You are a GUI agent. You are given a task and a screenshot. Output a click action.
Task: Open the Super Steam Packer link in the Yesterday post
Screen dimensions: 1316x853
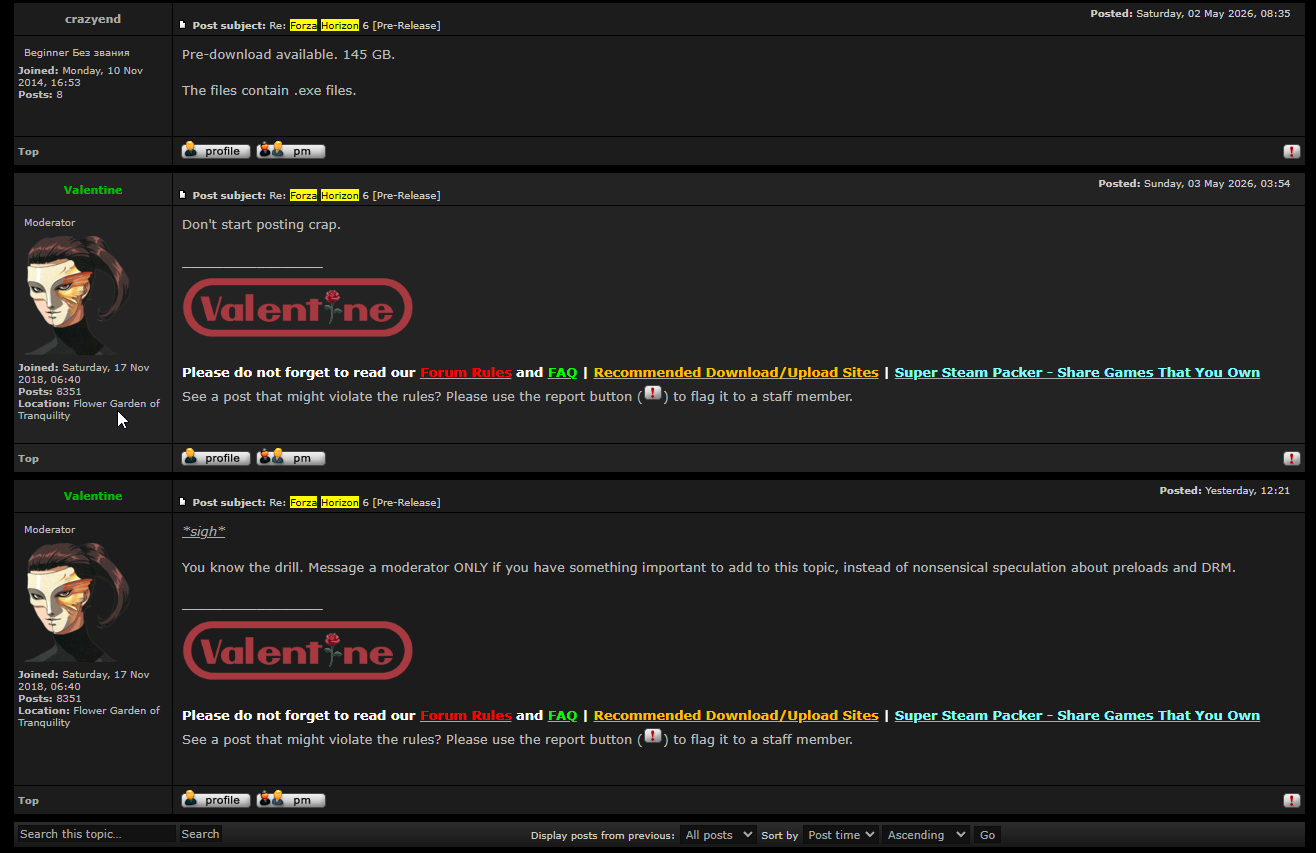1077,716
